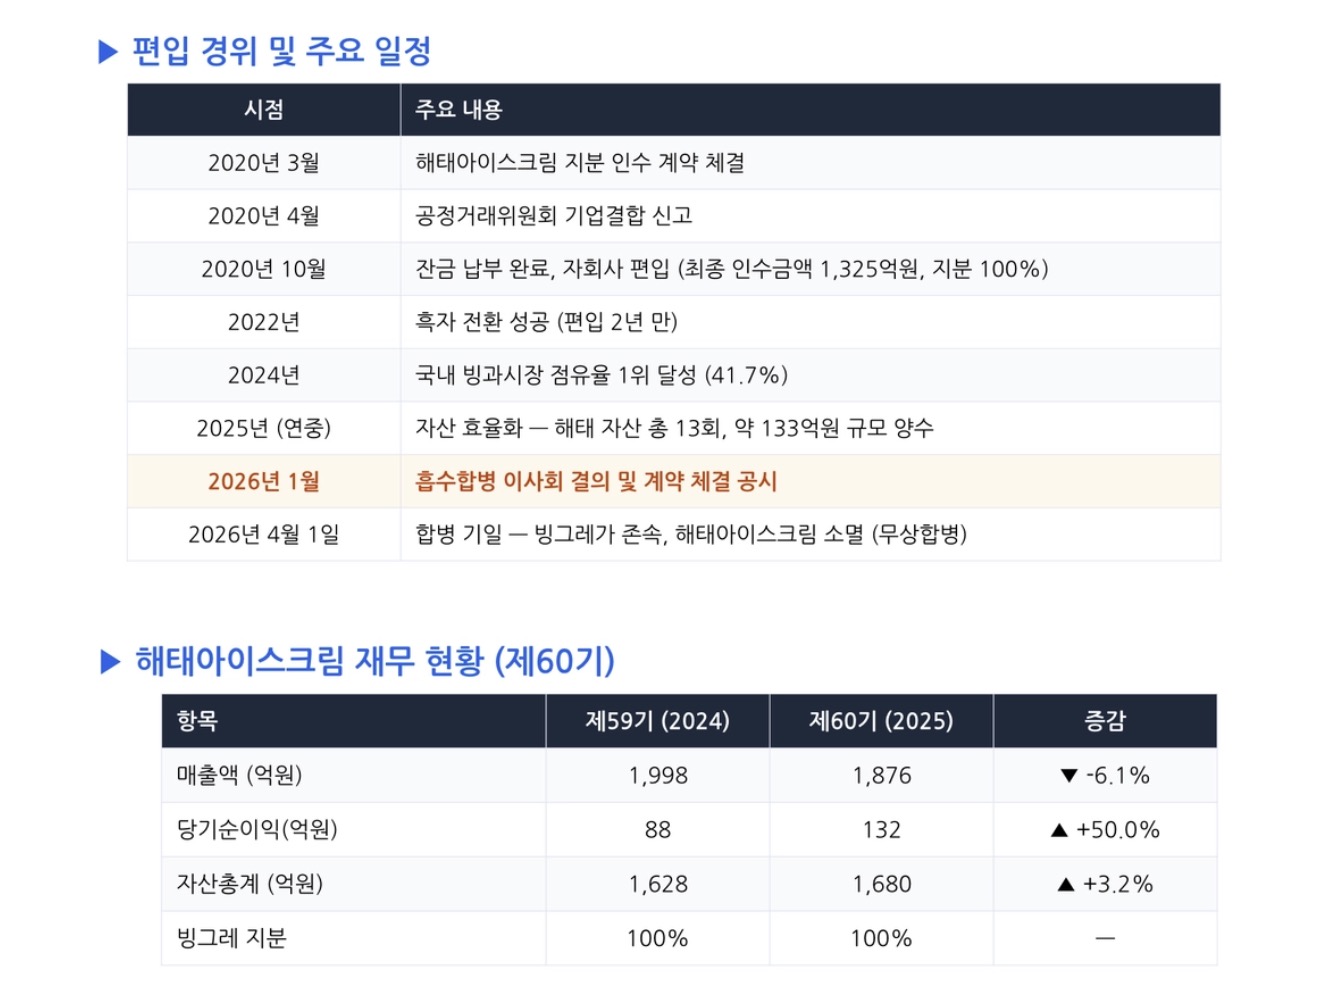The image size is (1320, 991).
Task: Click the '2024년' date cell
Action: point(264,375)
